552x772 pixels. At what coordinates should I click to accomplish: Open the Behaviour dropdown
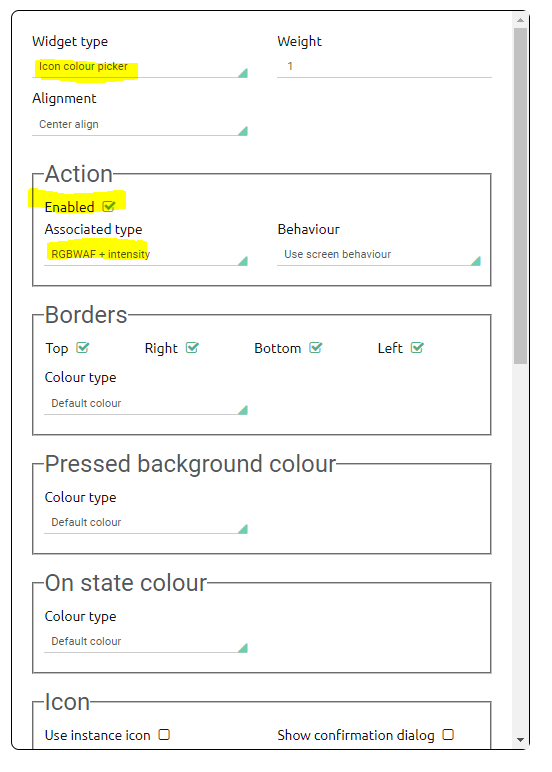pos(379,255)
